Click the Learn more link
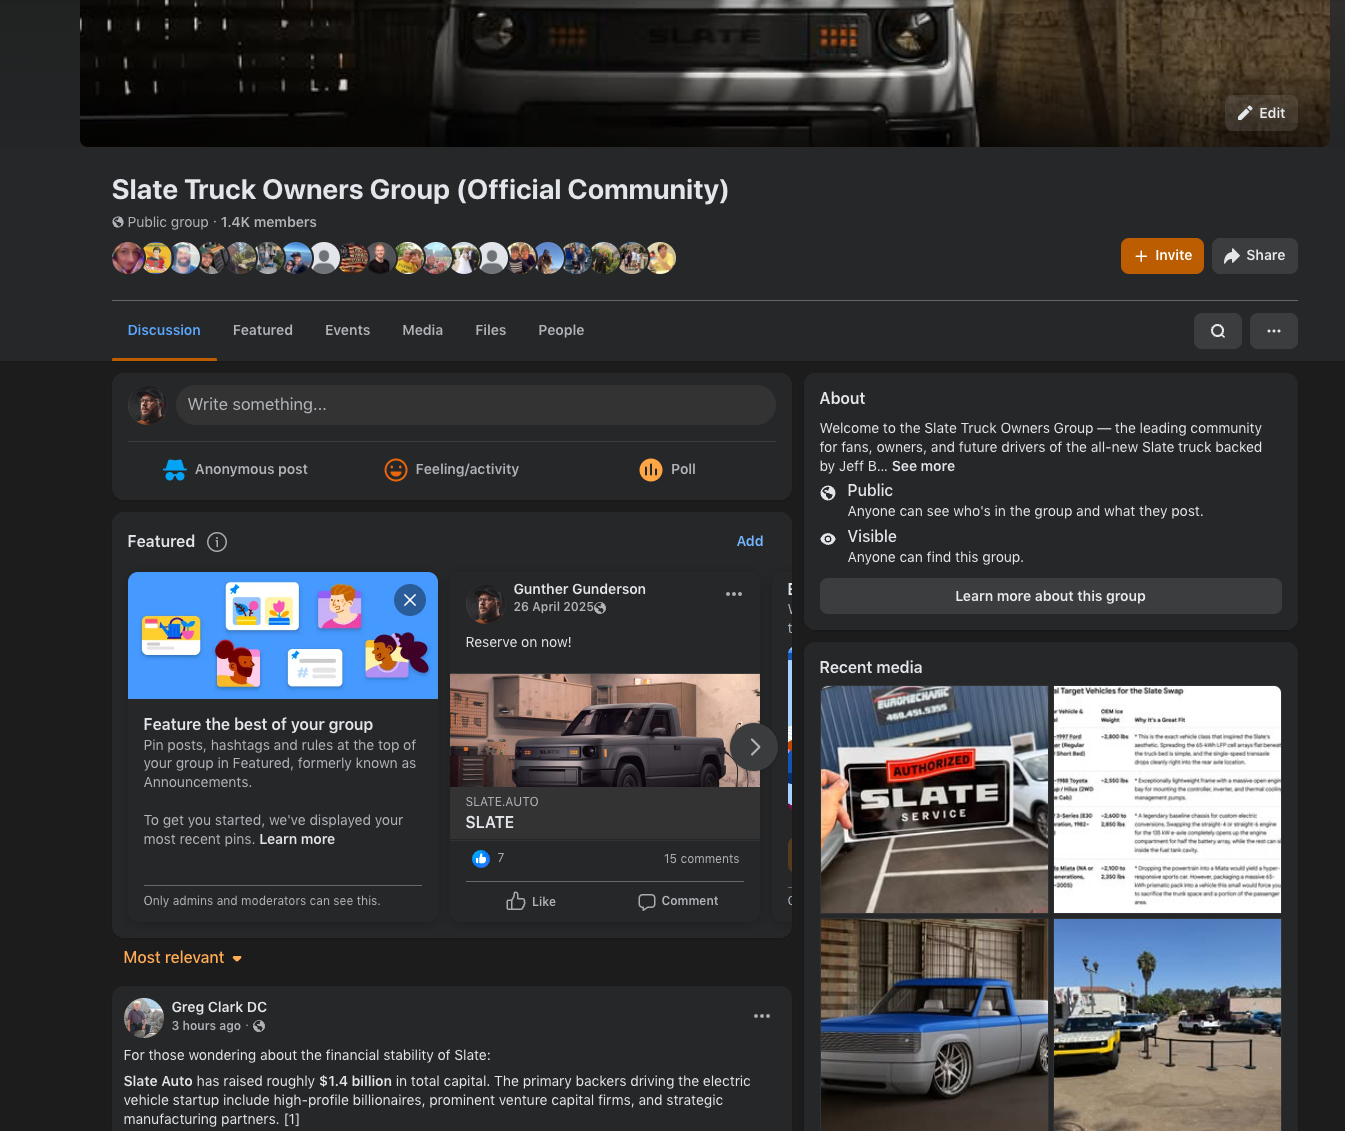The height and width of the screenshot is (1131, 1345). 297,839
